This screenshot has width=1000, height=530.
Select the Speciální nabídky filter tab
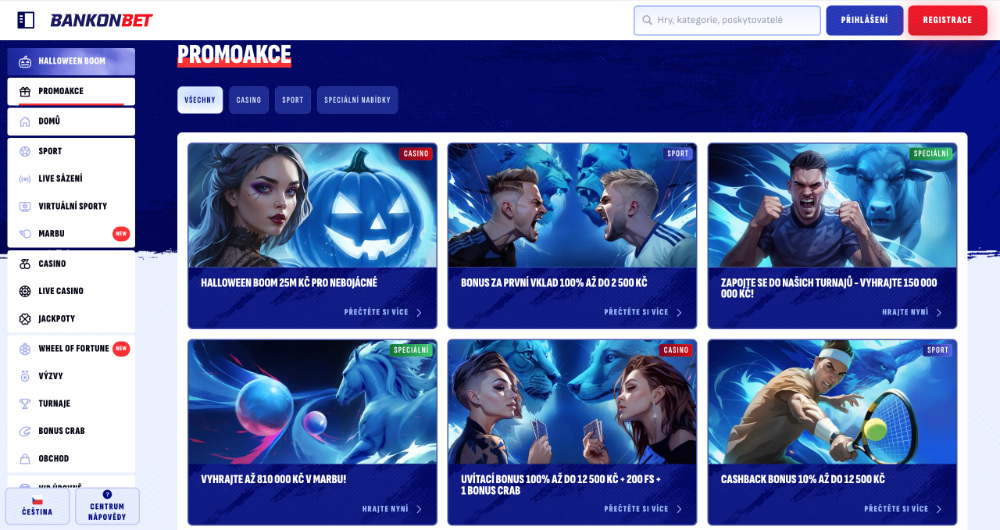(x=357, y=100)
